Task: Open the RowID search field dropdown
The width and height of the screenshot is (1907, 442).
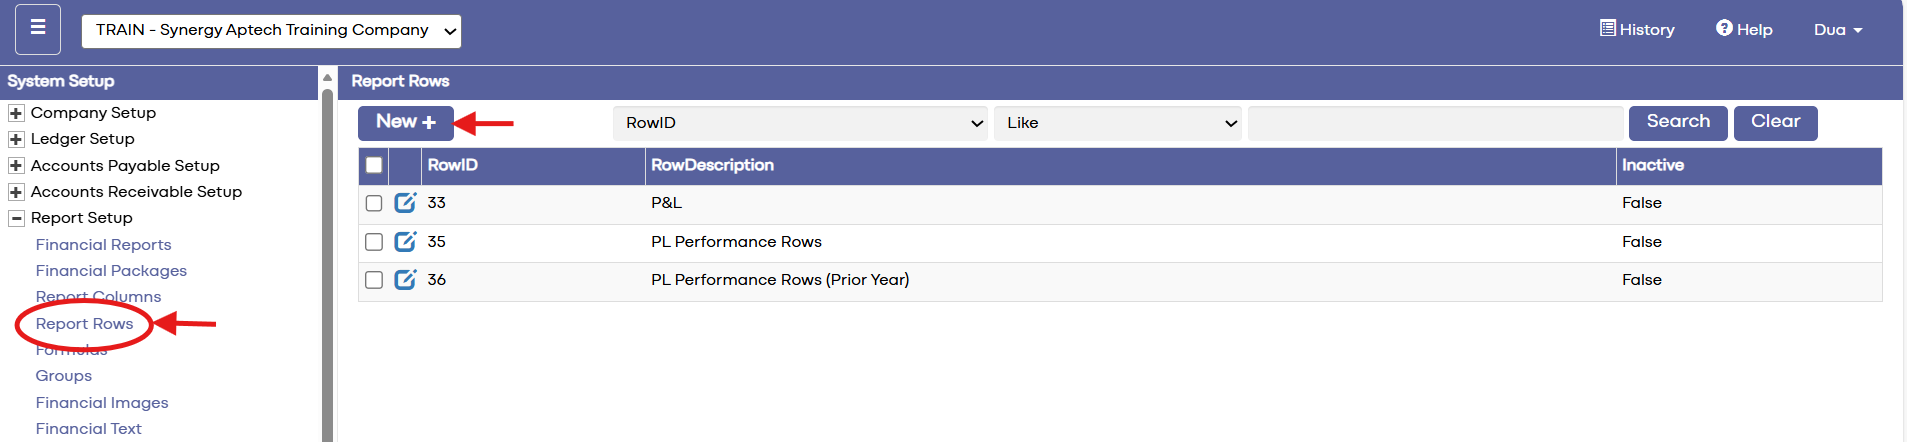Action: point(800,123)
